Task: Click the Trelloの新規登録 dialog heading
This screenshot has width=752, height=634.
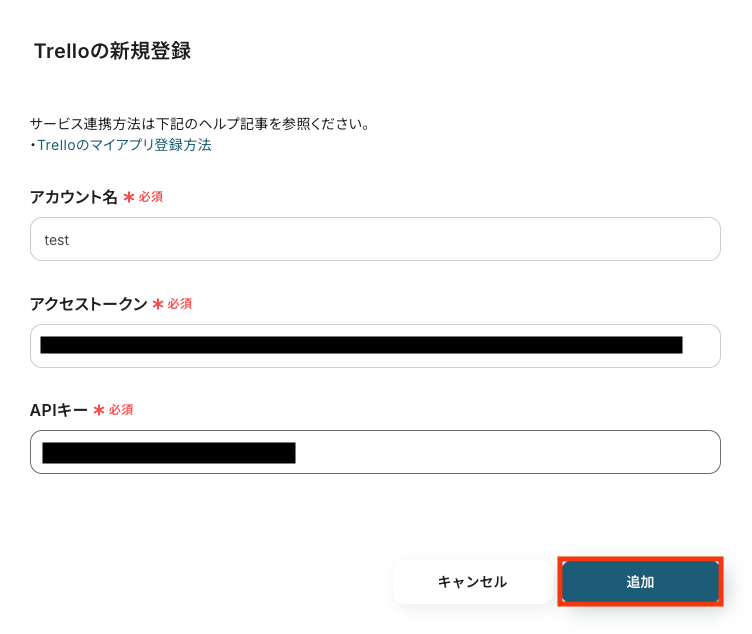Action: tap(112, 51)
